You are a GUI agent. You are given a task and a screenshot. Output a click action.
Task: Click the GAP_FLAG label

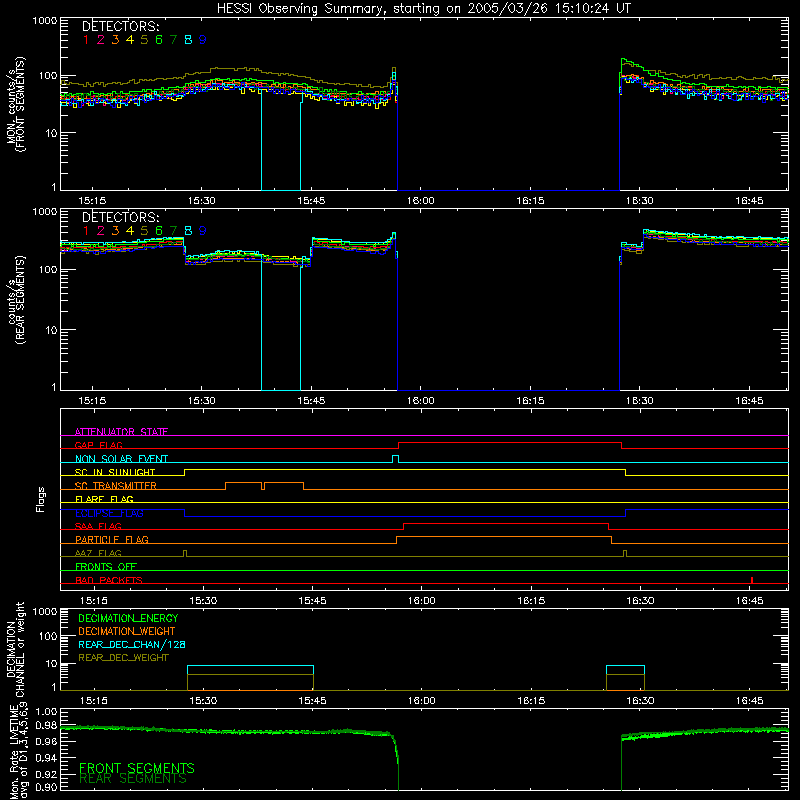pyautogui.click(x=98, y=445)
